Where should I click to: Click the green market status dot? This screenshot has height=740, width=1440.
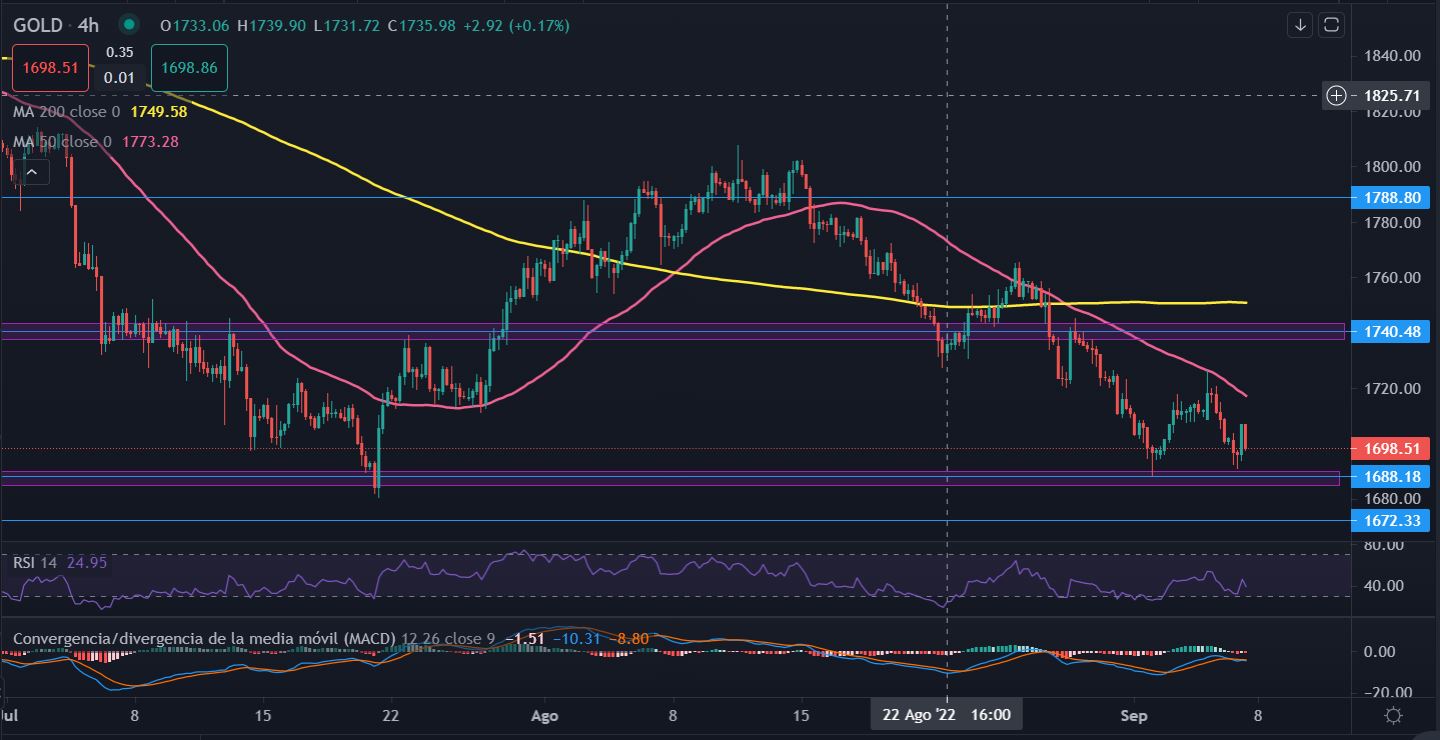[x=128, y=24]
